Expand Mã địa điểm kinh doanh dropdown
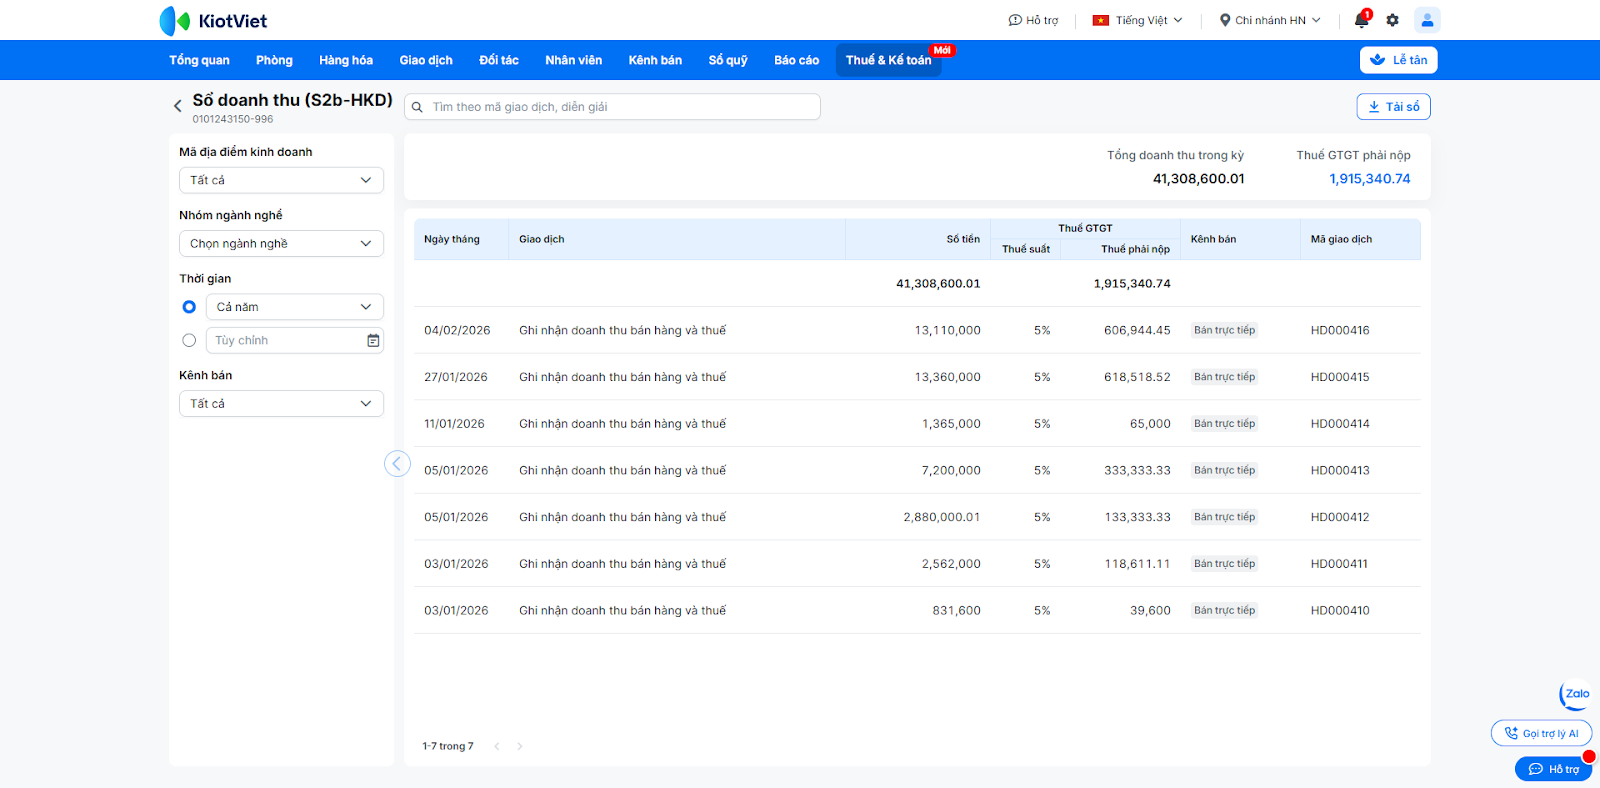This screenshot has width=1600, height=788. [x=281, y=180]
